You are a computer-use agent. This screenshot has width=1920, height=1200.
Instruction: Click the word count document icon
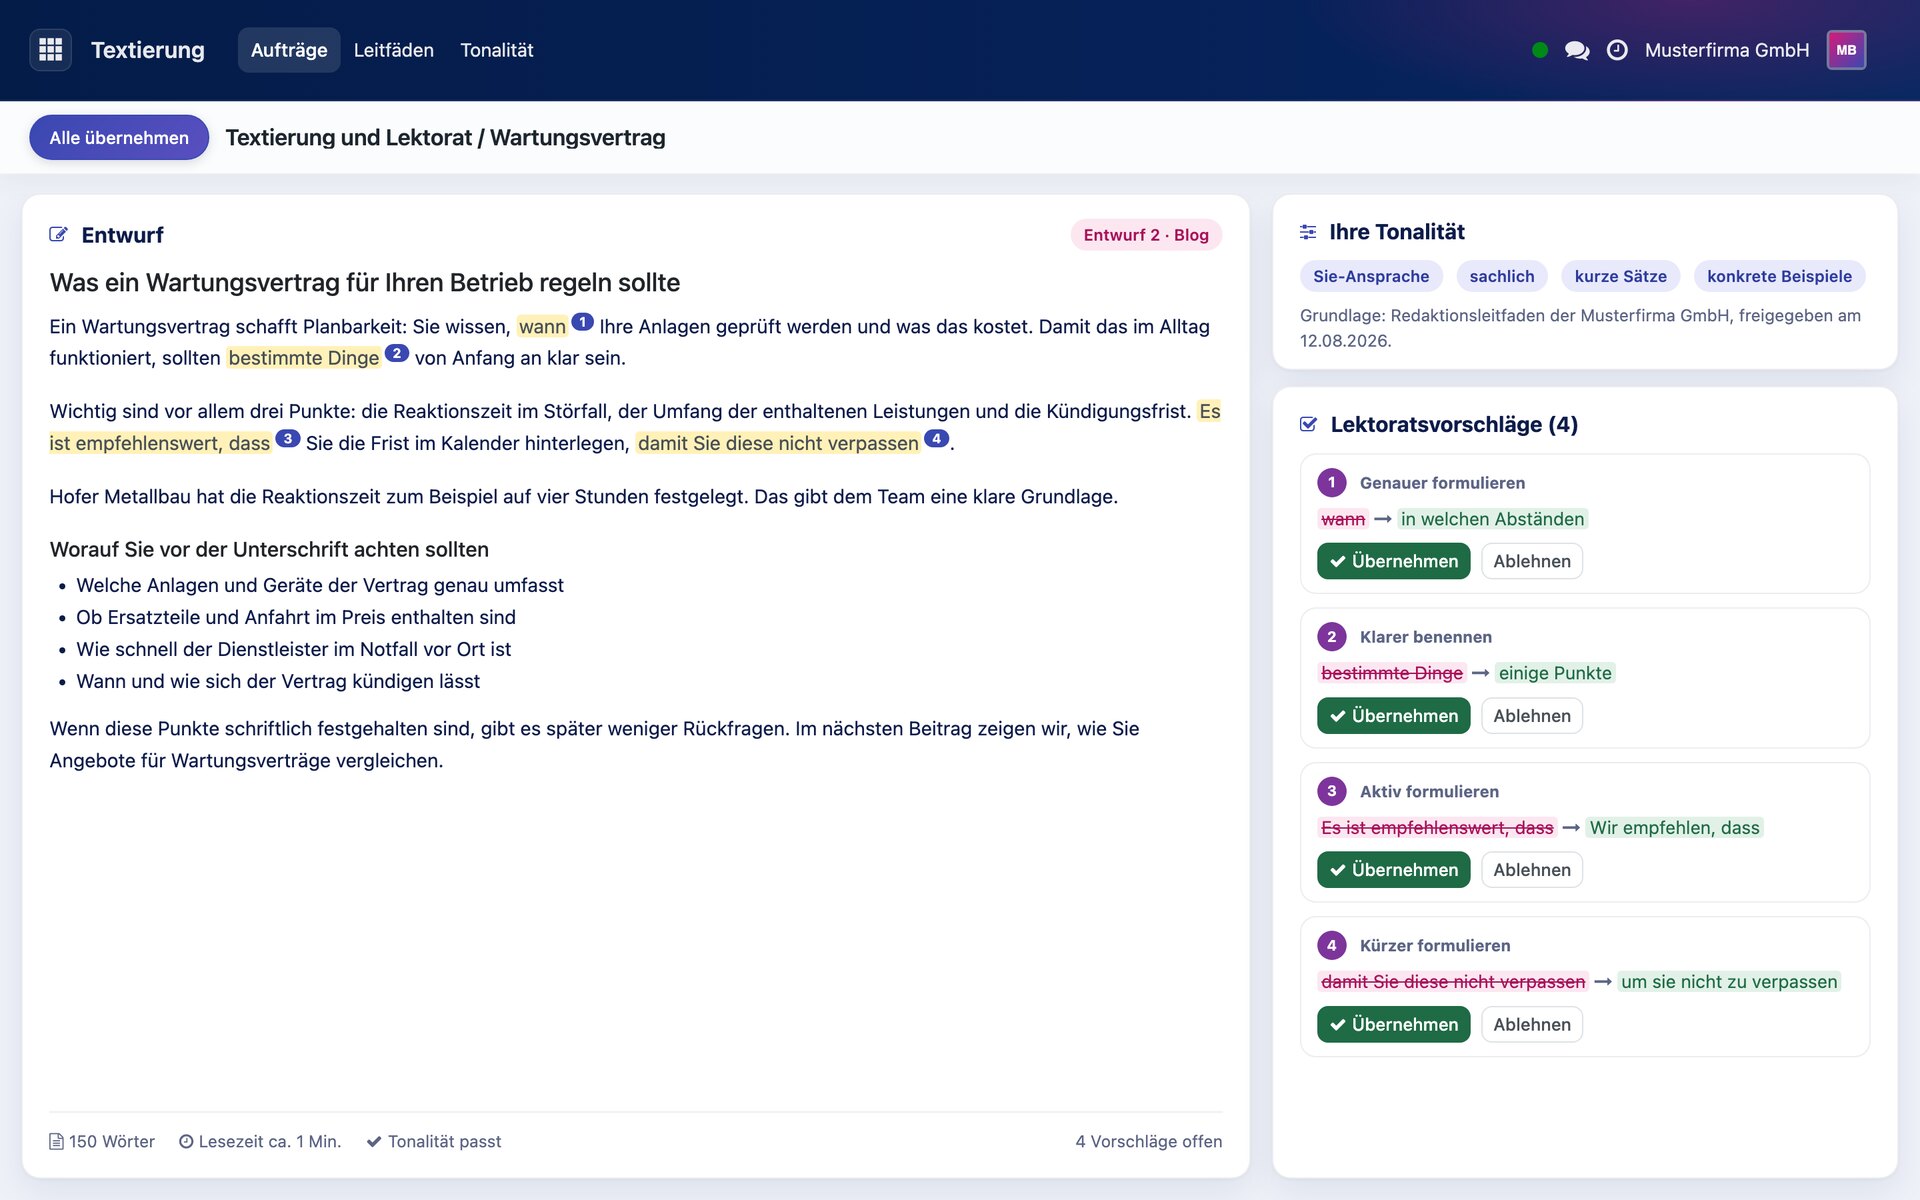[x=57, y=1141]
